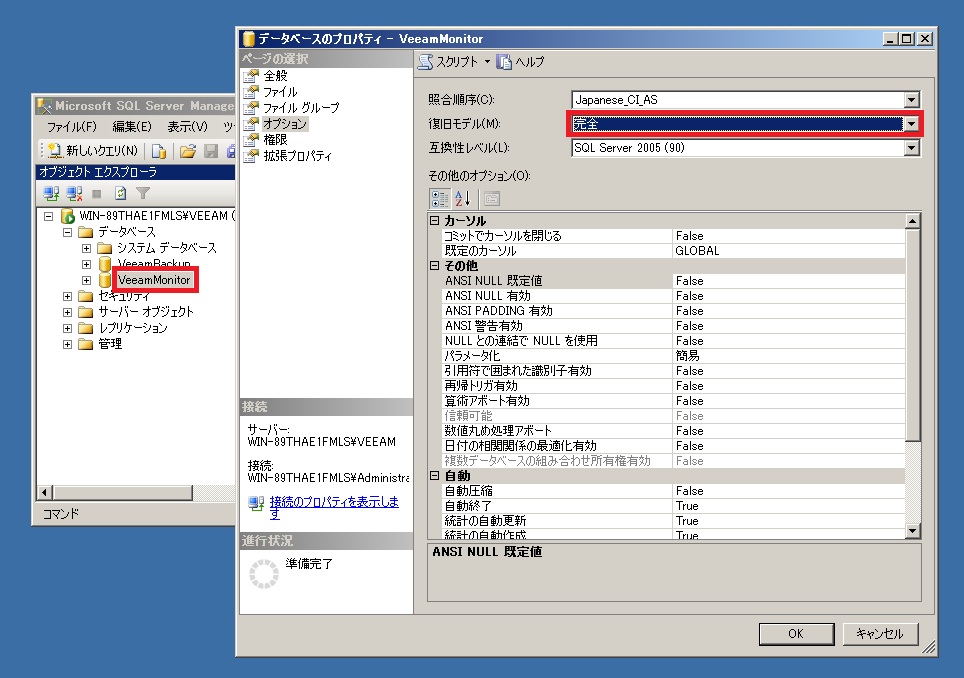
Task: Open 接続のプロパティを表示します link
Action: click(x=334, y=507)
